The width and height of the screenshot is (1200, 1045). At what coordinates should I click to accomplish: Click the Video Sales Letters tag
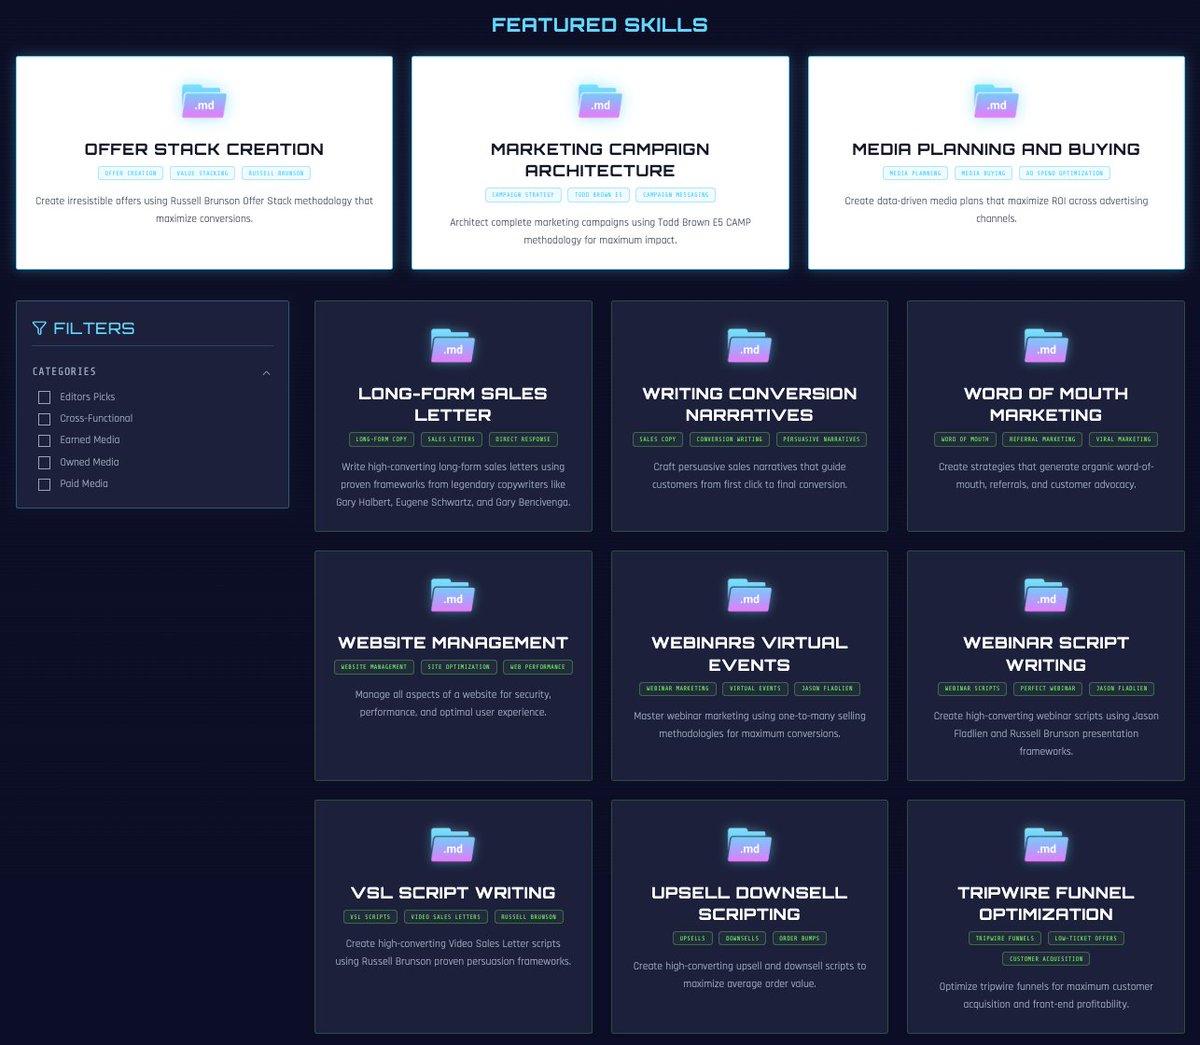(446, 917)
